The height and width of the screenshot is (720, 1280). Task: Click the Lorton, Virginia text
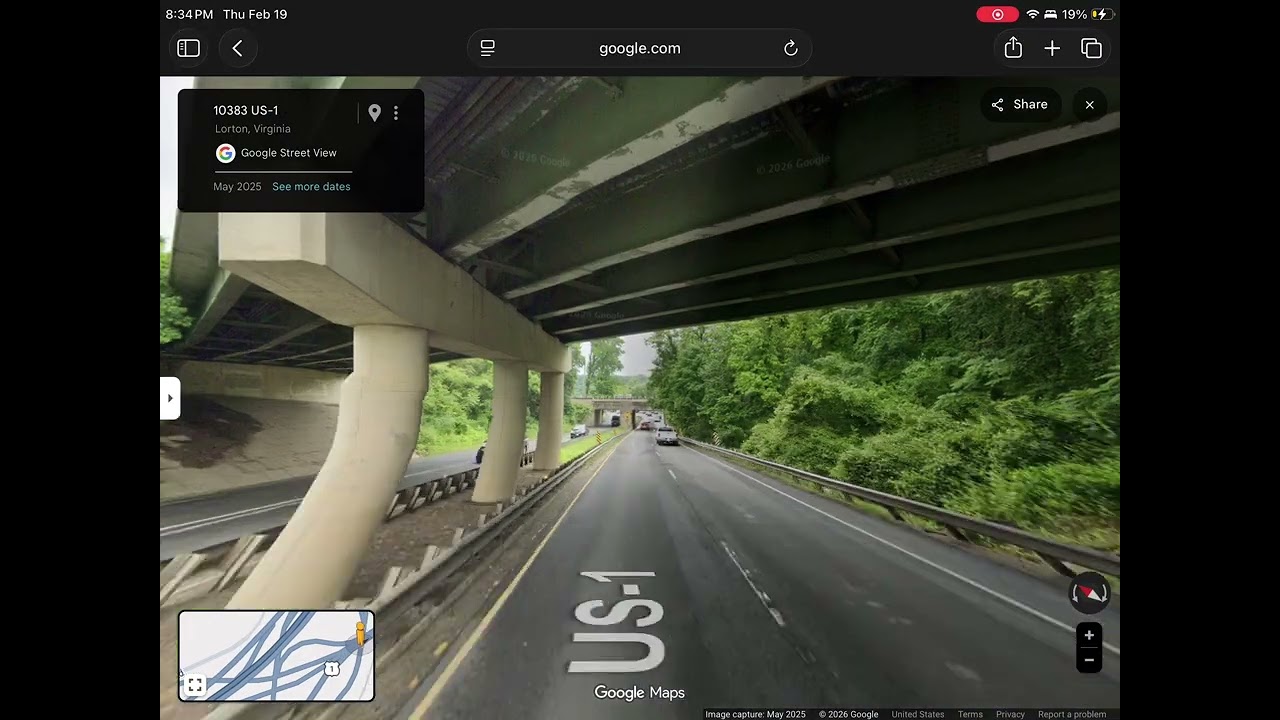253,129
